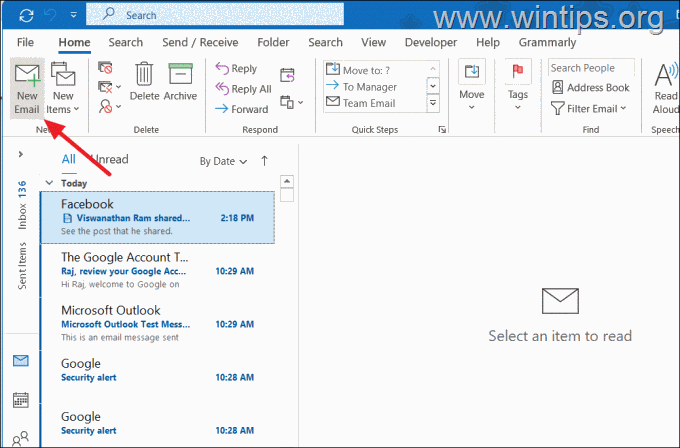Open the Sent Items folder
680x448 pixels.
click(x=22, y=265)
